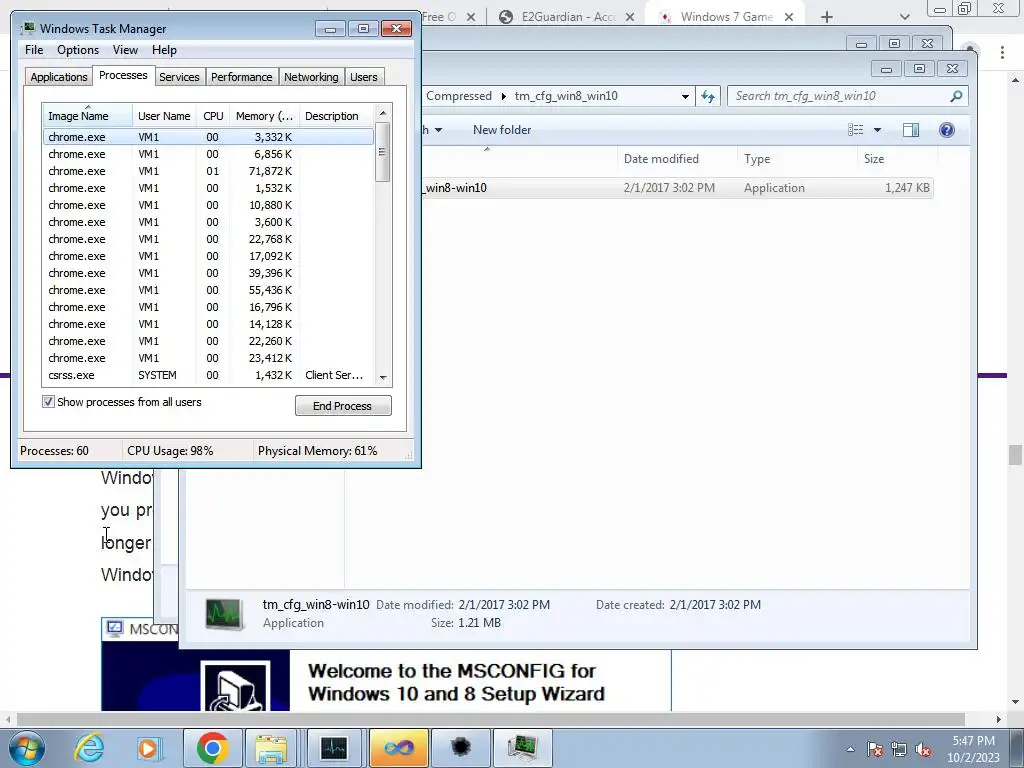The width and height of the screenshot is (1024, 768).
Task: Switch to the Applications tab
Action: 59,77
